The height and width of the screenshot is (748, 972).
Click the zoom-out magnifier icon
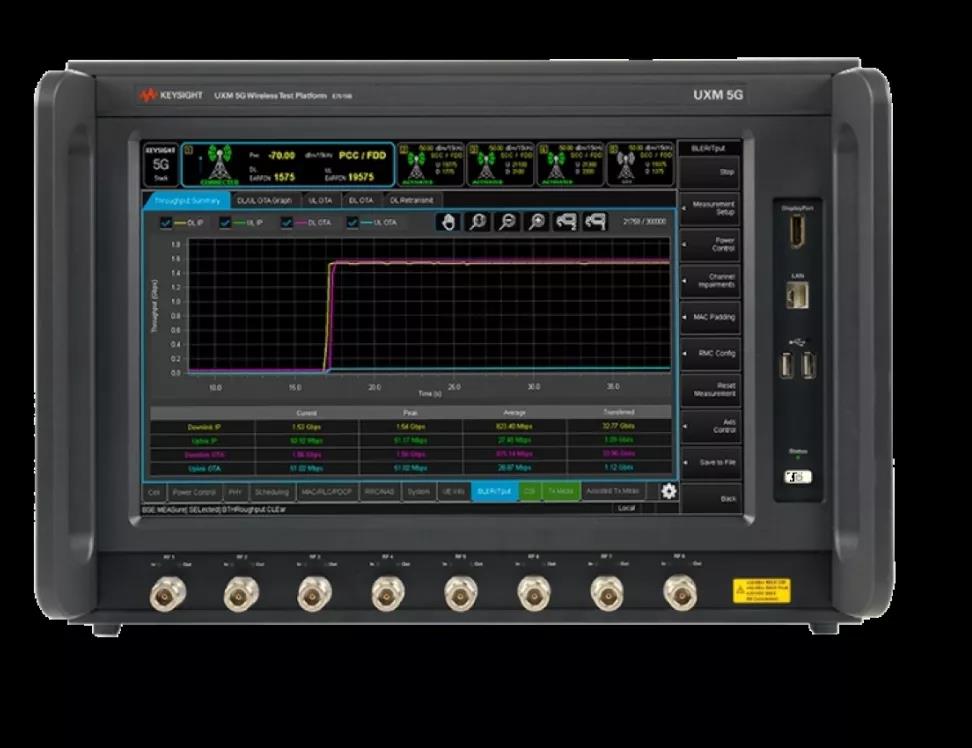pos(508,222)
